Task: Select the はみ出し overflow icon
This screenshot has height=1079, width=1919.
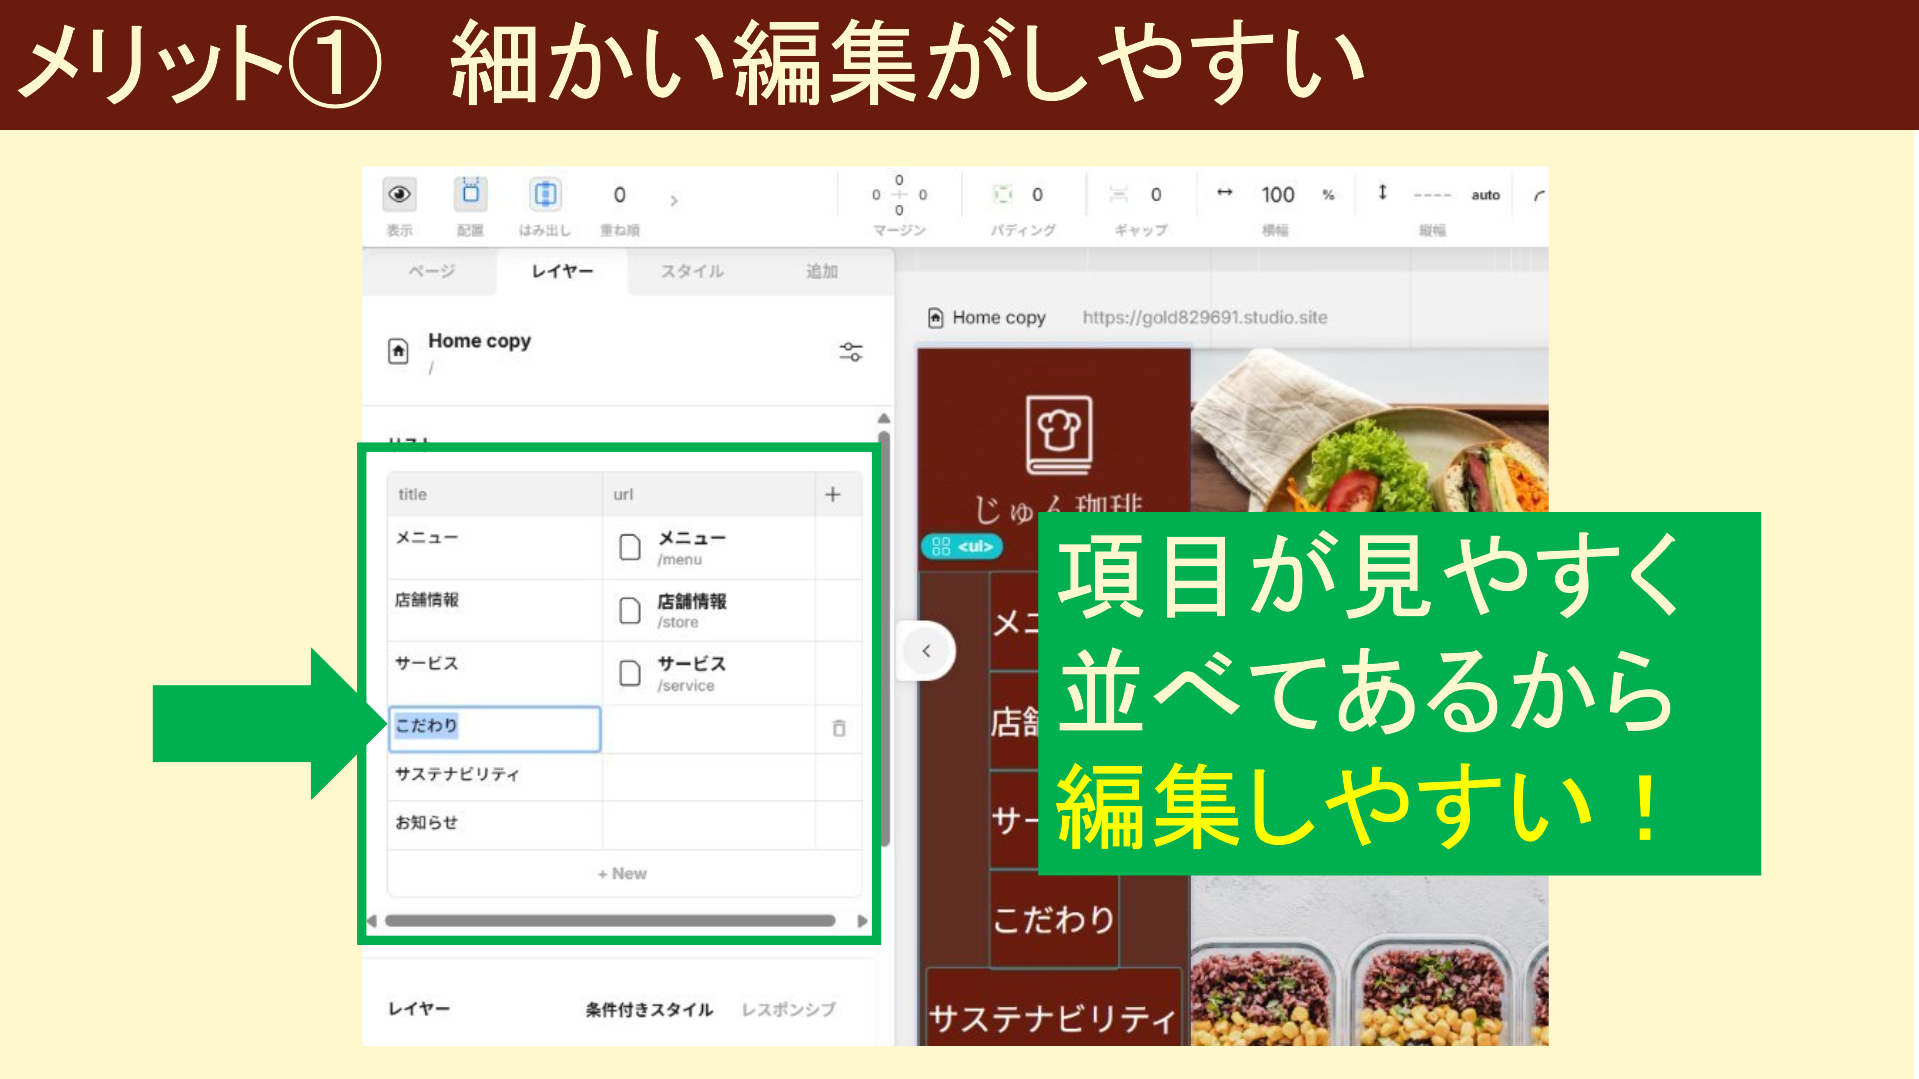Action: click(545, 195)
